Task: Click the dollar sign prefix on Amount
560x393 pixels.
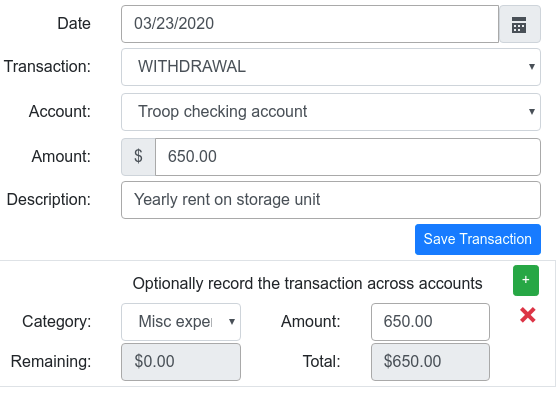Action: pyautogui.click(x=138, y=157)
